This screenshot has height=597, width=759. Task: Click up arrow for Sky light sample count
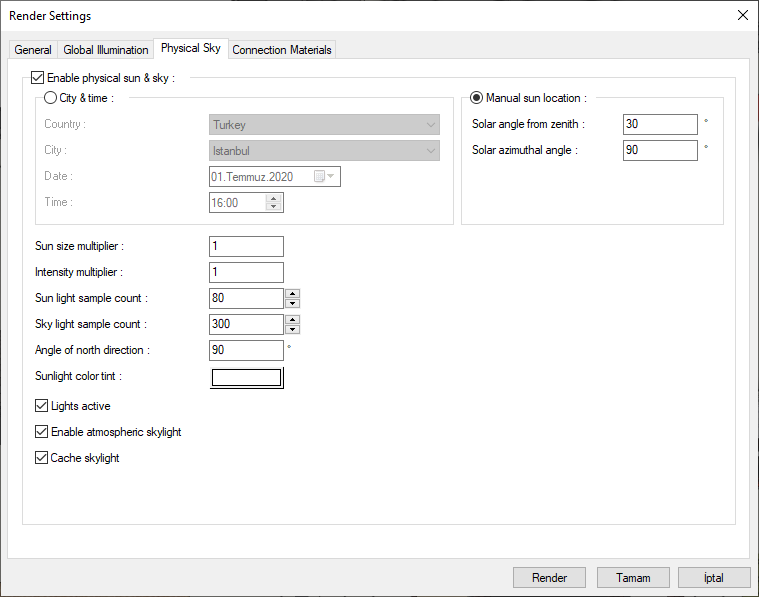292,320
